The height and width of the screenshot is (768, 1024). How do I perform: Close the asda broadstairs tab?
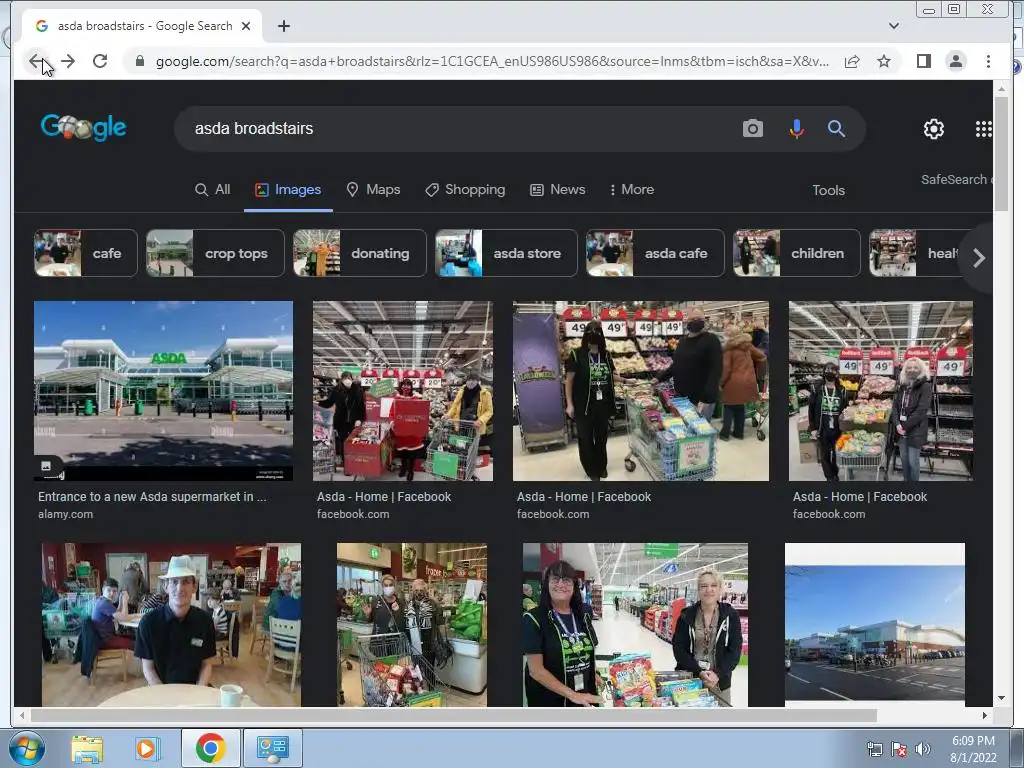[246, 26]
